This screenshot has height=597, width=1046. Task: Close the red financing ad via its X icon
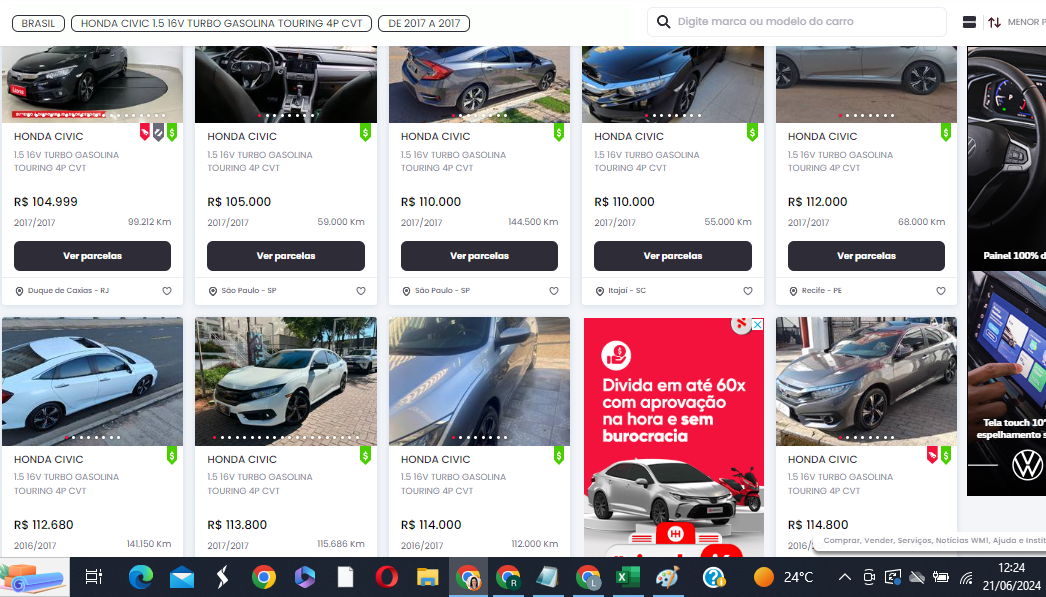tap(740, 326)
